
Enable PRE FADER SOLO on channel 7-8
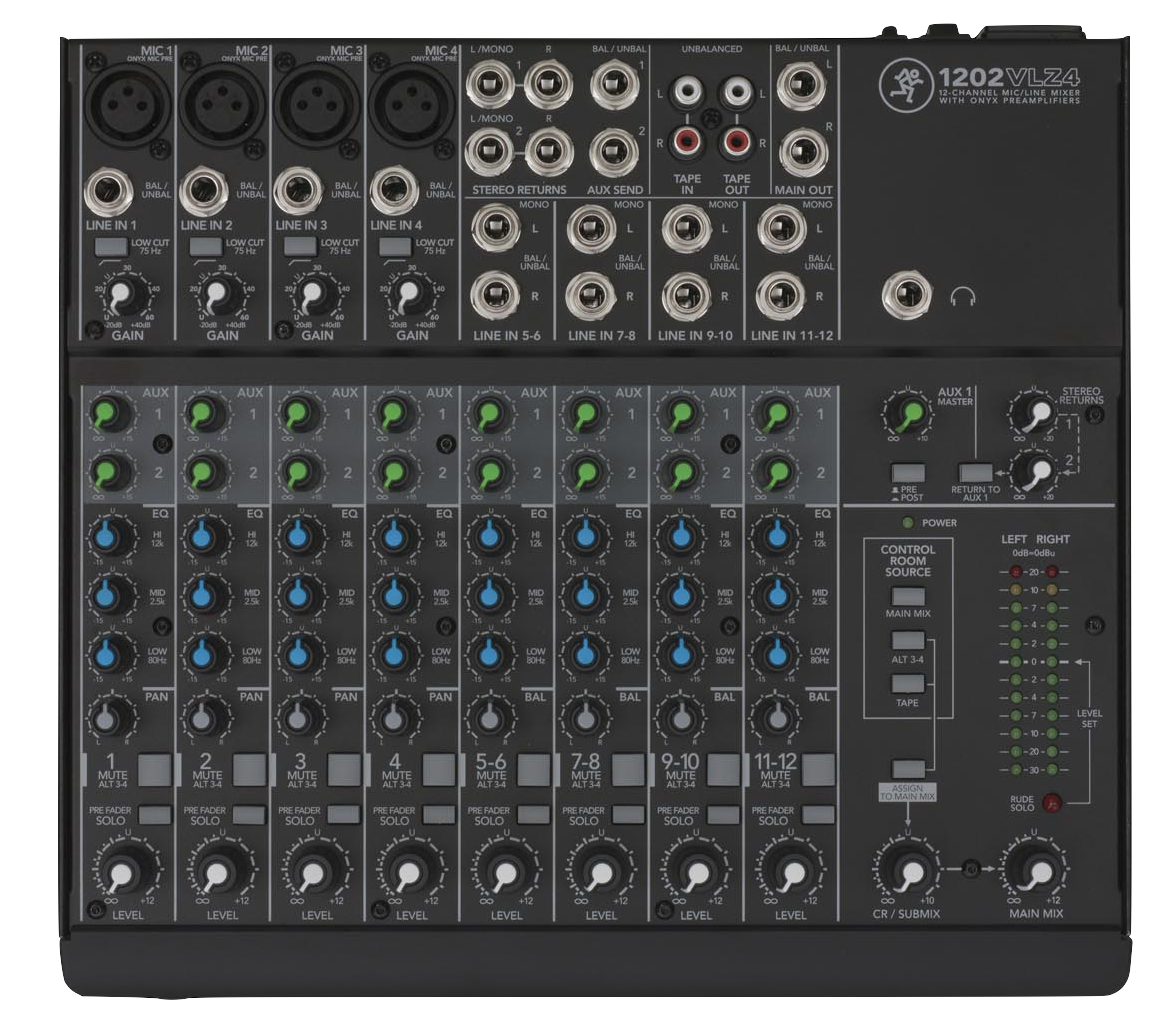628,814
